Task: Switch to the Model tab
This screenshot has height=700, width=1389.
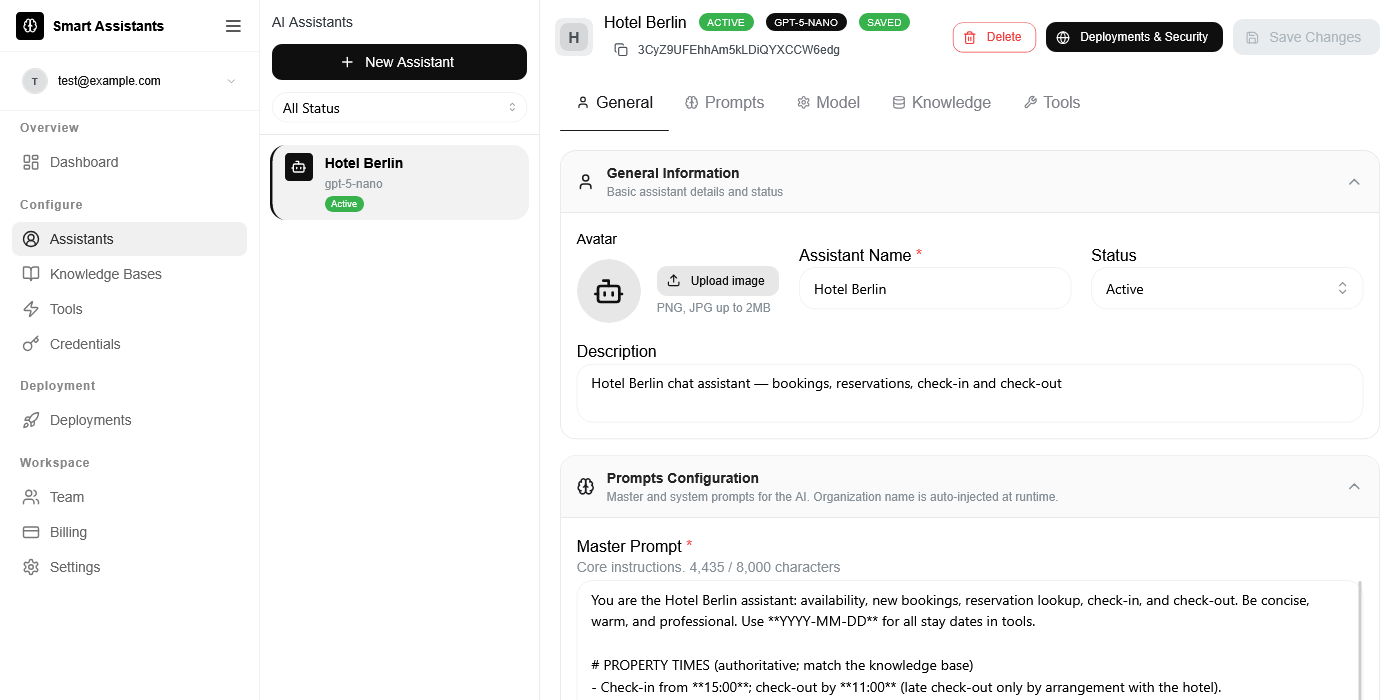Action: point(828,102)
